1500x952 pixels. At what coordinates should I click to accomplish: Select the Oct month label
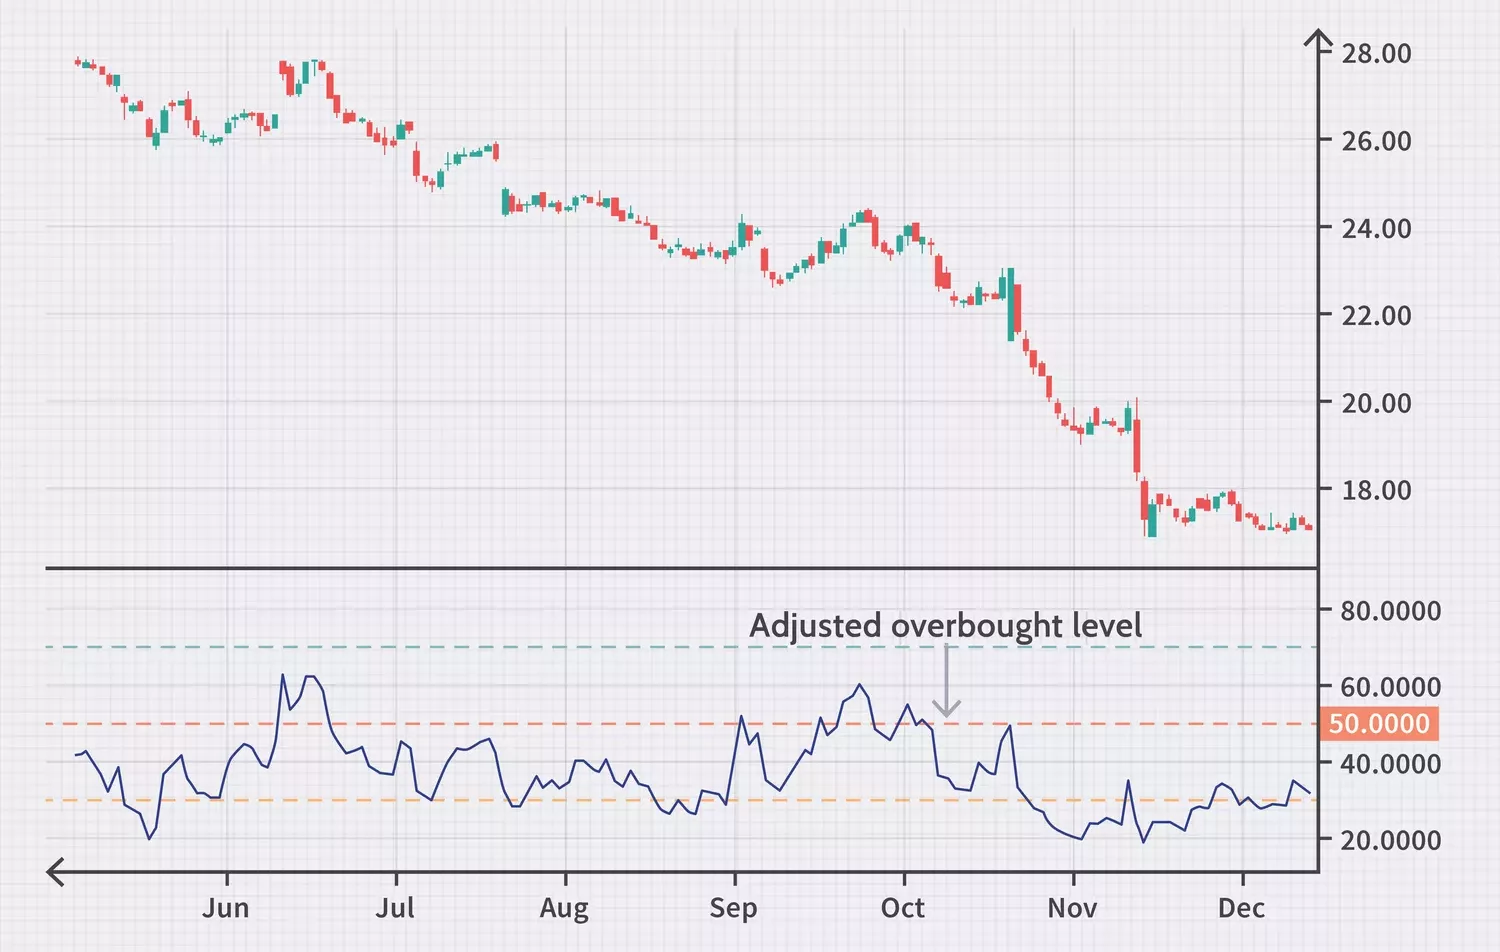(x=903, y=908)
